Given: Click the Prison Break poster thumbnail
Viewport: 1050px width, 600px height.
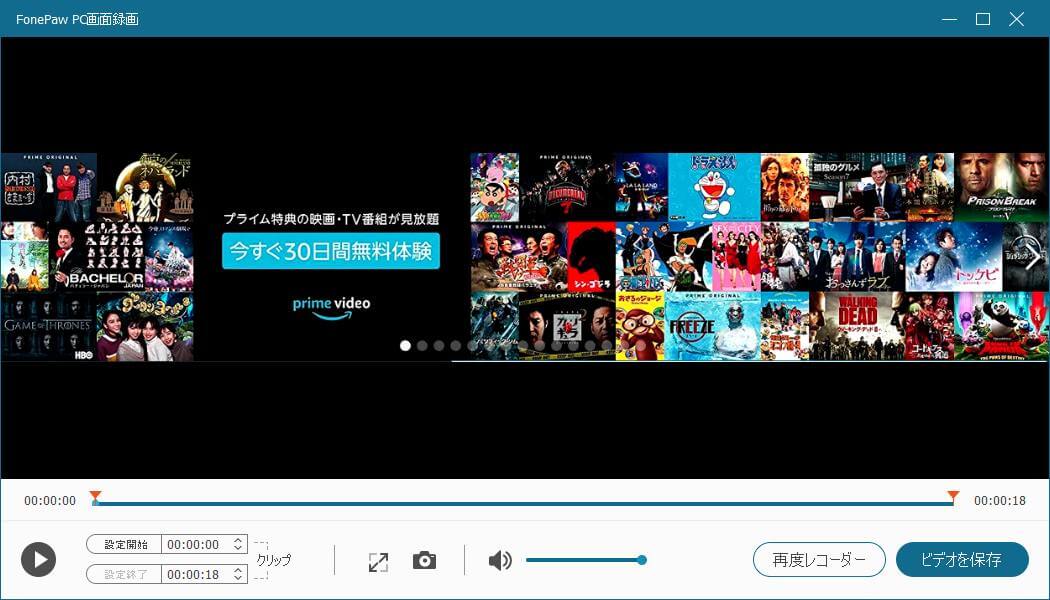Looking at the screenshot, I should coord(1001,187).
